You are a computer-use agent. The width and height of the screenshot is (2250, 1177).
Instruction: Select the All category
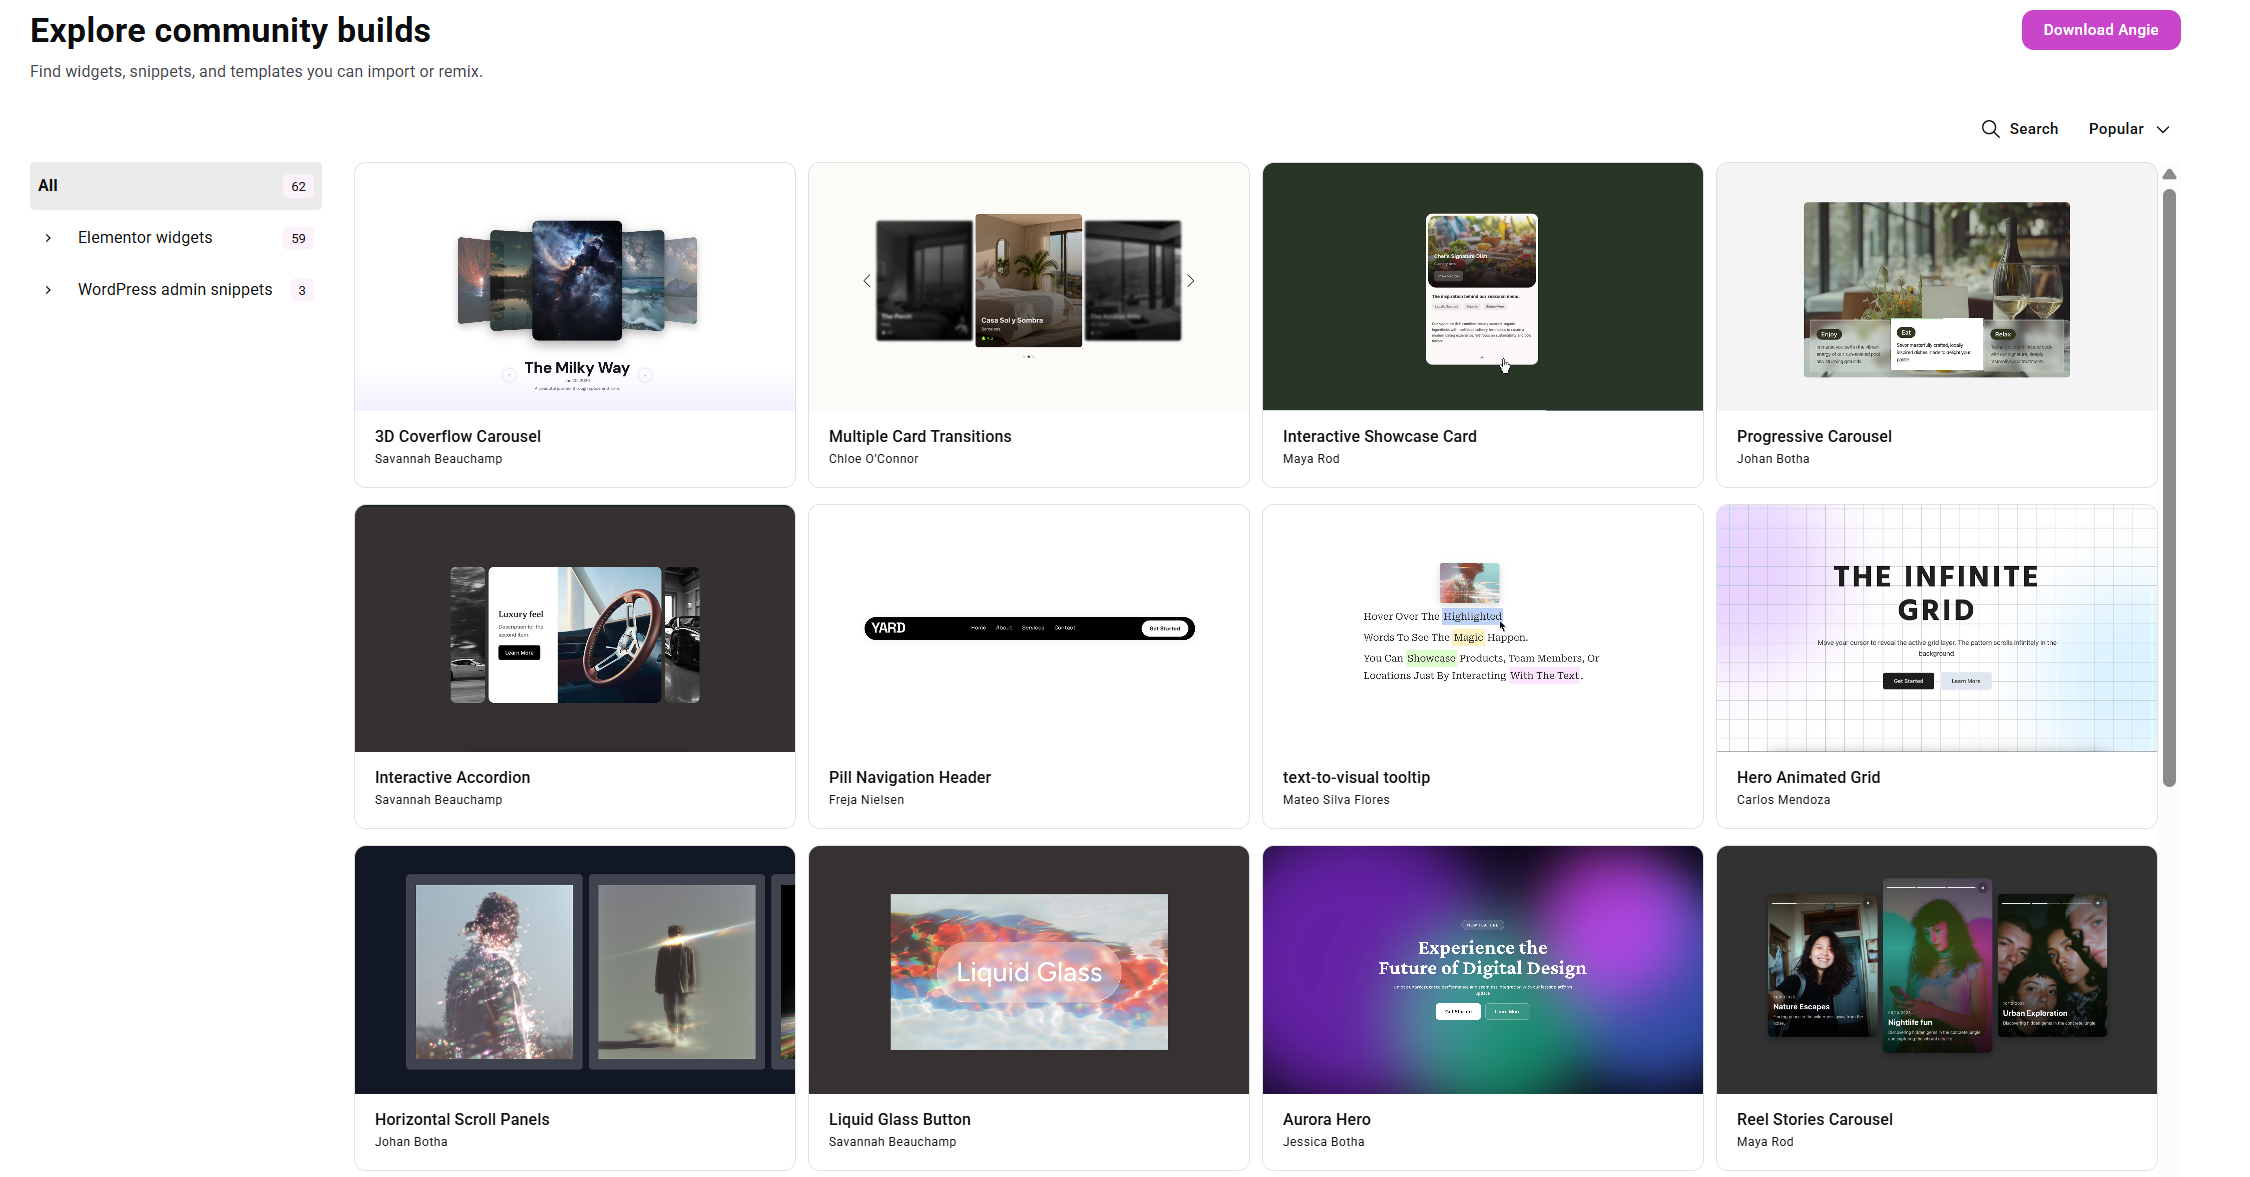click(x=176, y=186)
